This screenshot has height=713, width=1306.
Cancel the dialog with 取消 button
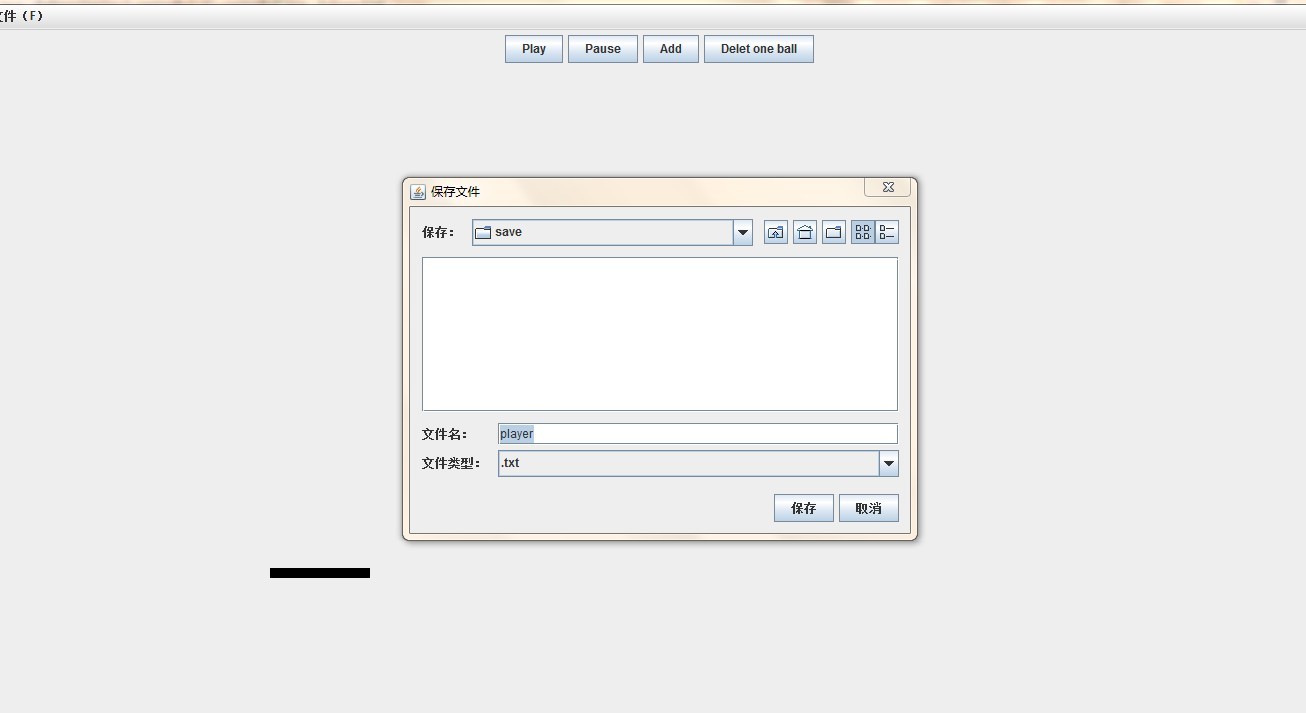point(869,508)
